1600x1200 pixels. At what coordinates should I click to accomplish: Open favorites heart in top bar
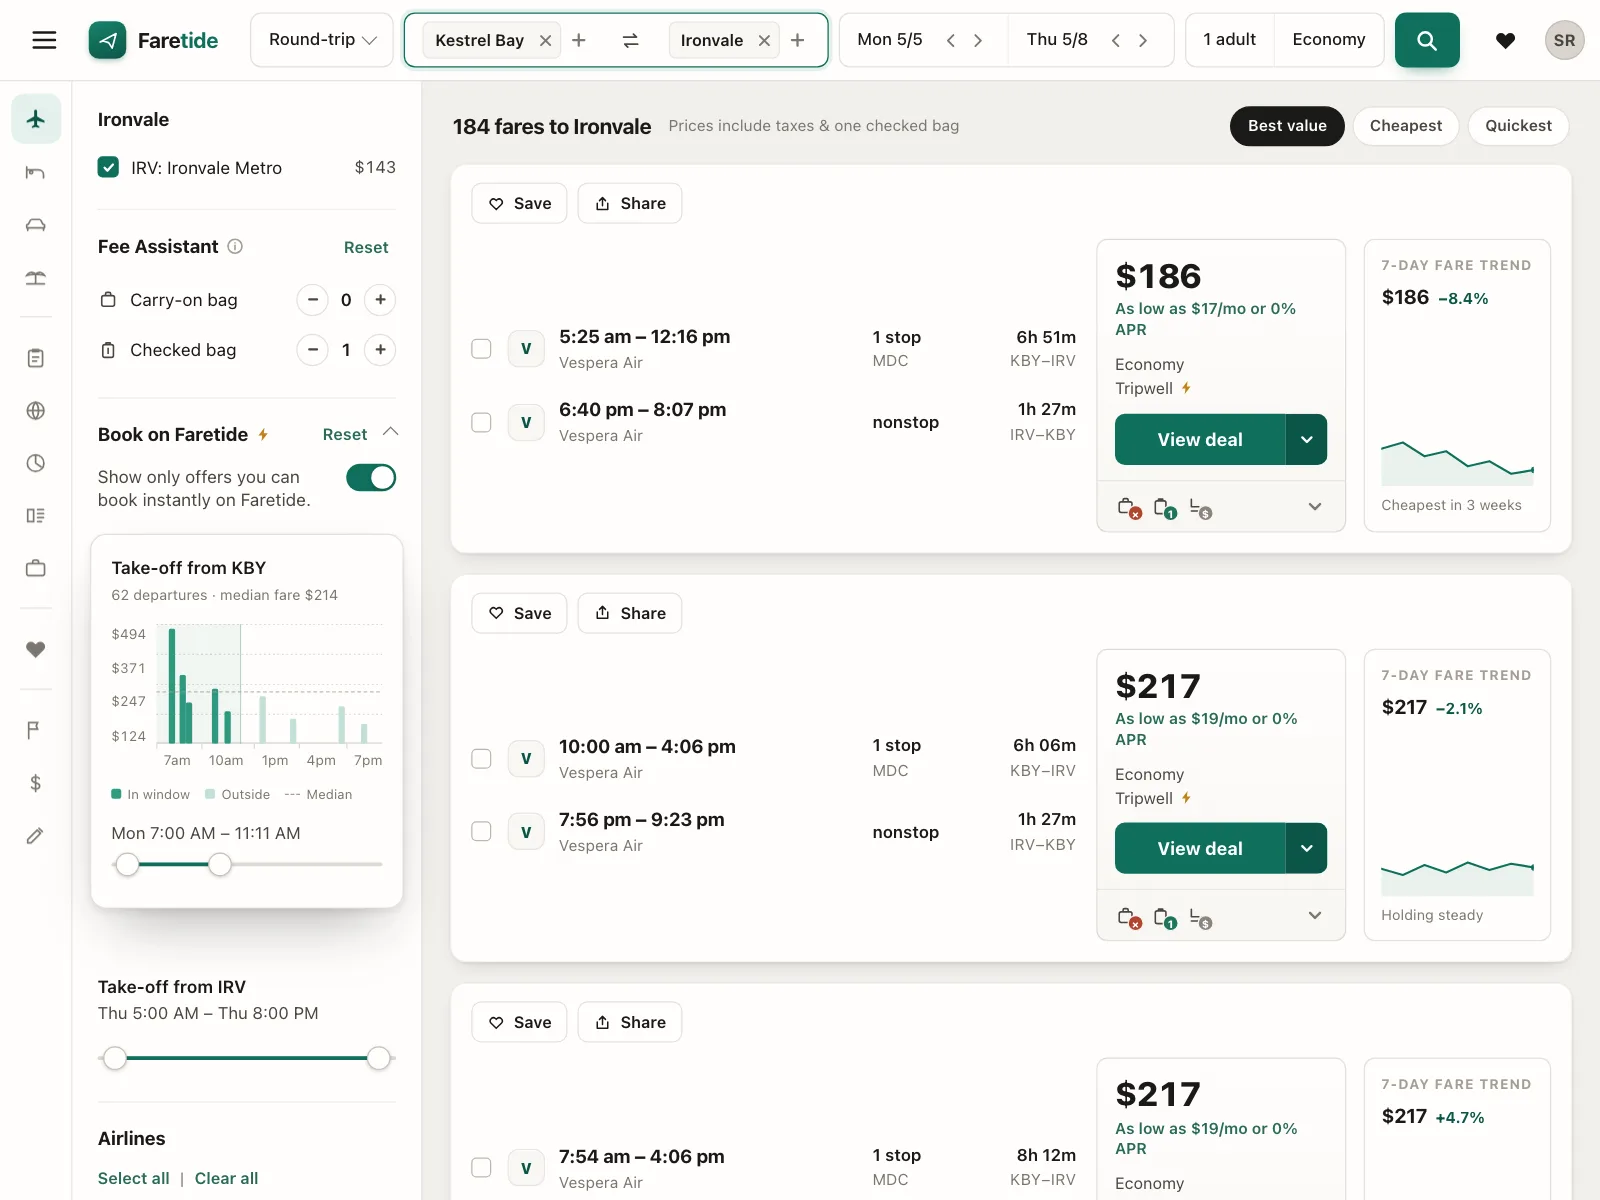pos(1505,40)
